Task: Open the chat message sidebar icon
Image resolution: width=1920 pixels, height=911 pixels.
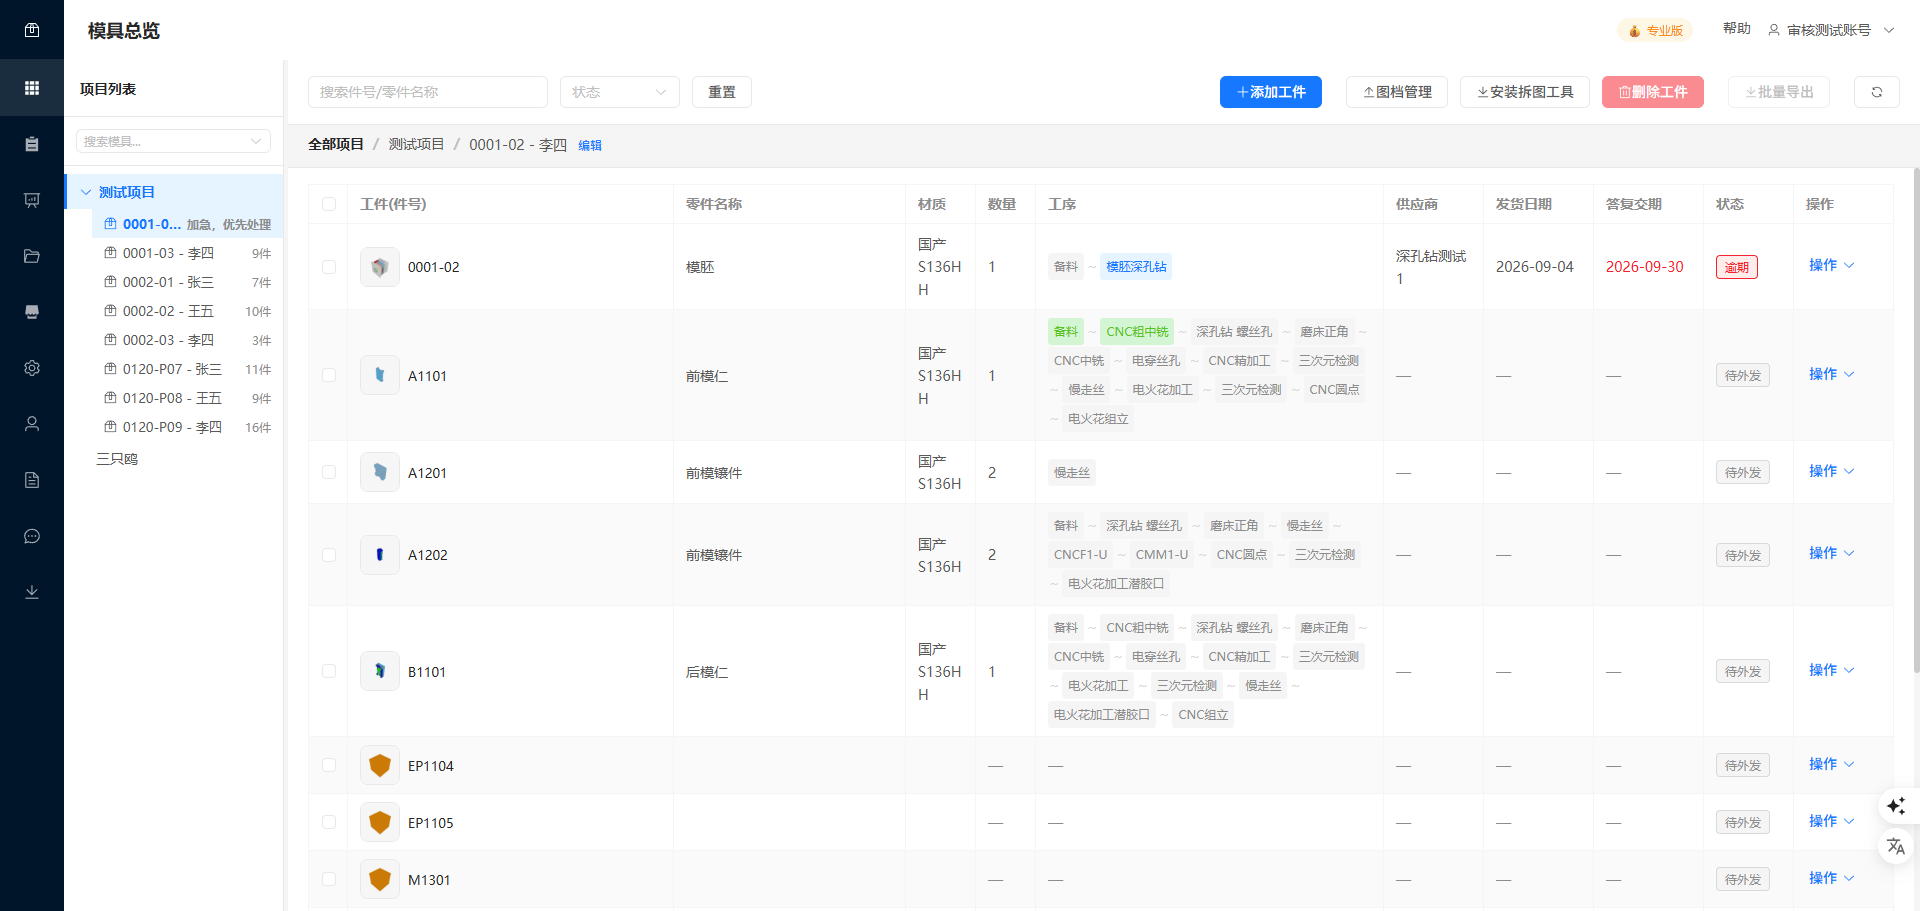Action: click(32, 536)
